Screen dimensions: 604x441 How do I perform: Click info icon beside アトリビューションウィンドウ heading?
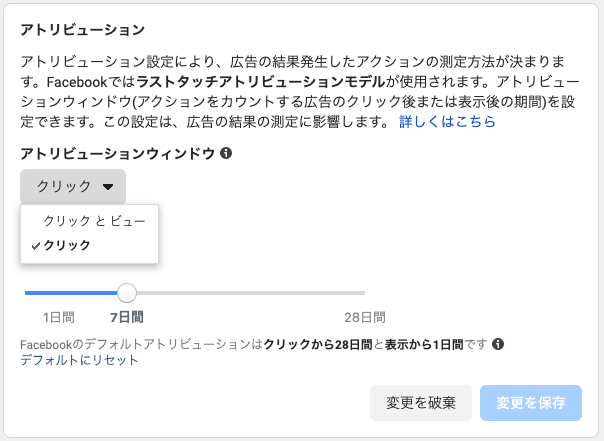tap(226, 154)
